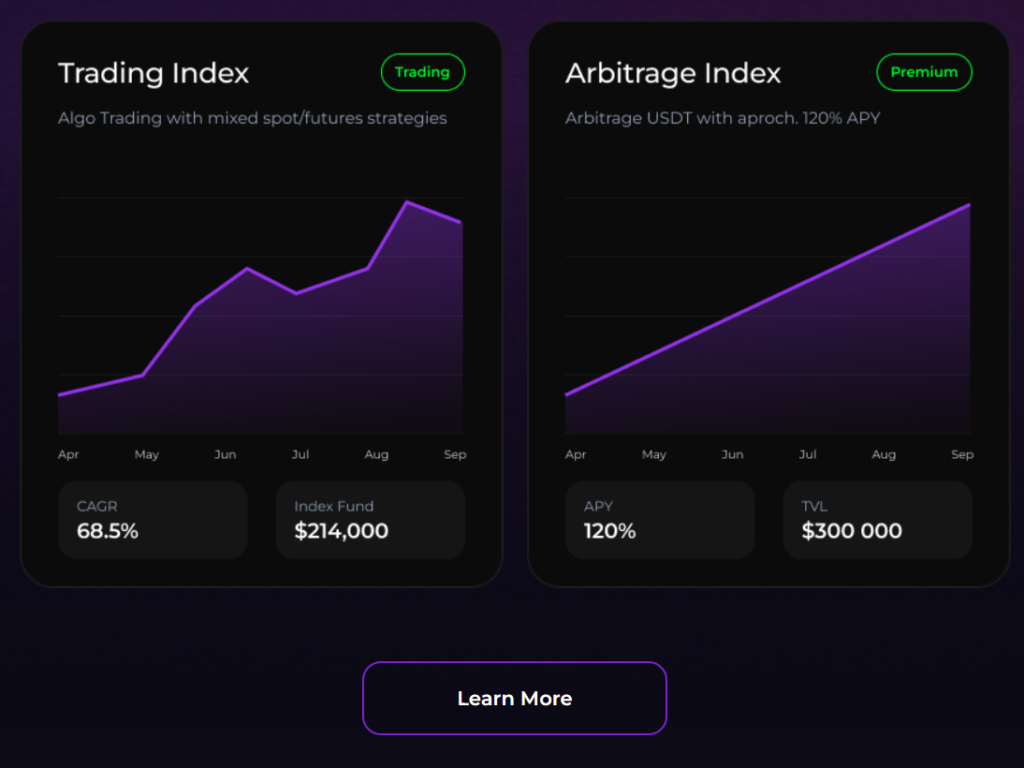
Task: Click the Algo Trading strategies description
Action: [252, 118]
